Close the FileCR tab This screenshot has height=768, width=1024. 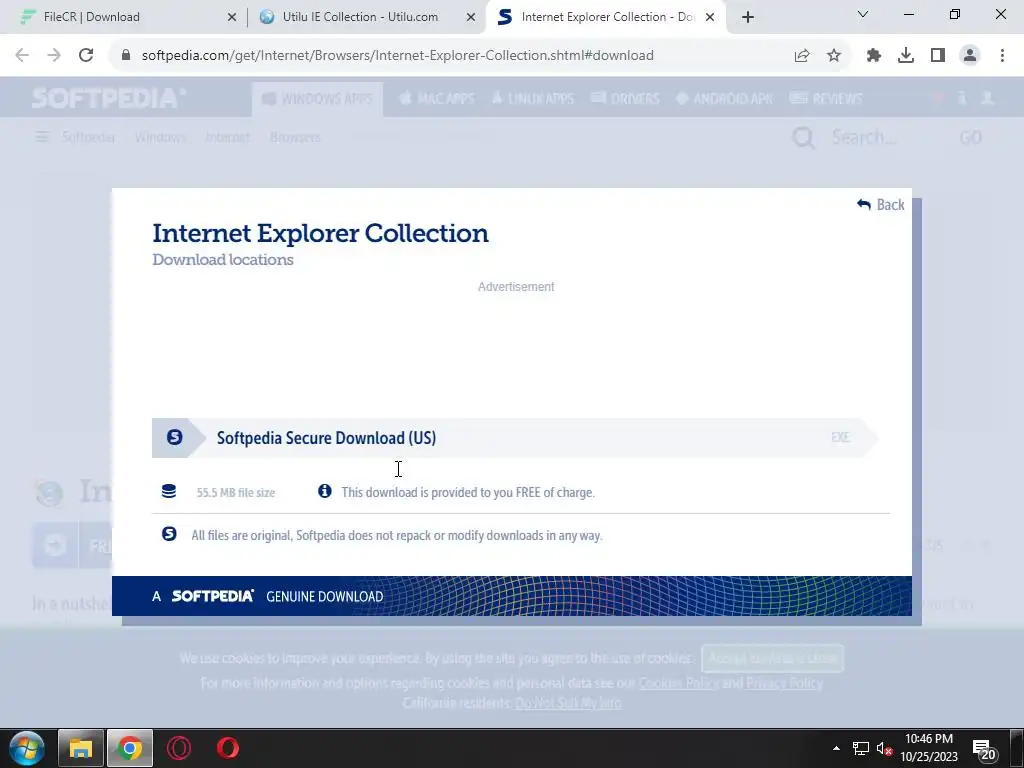point(232,17)
